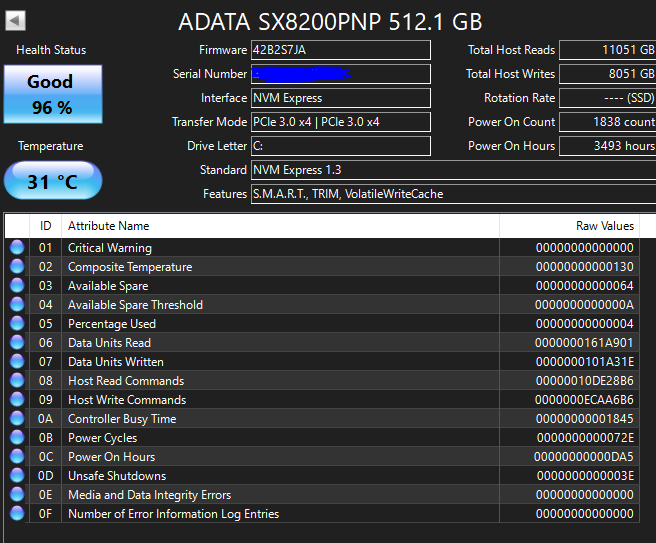Viewport: 656px width, 543px height.
Task: Click the Power On Hours value 3493 hours
Action: 607,146
